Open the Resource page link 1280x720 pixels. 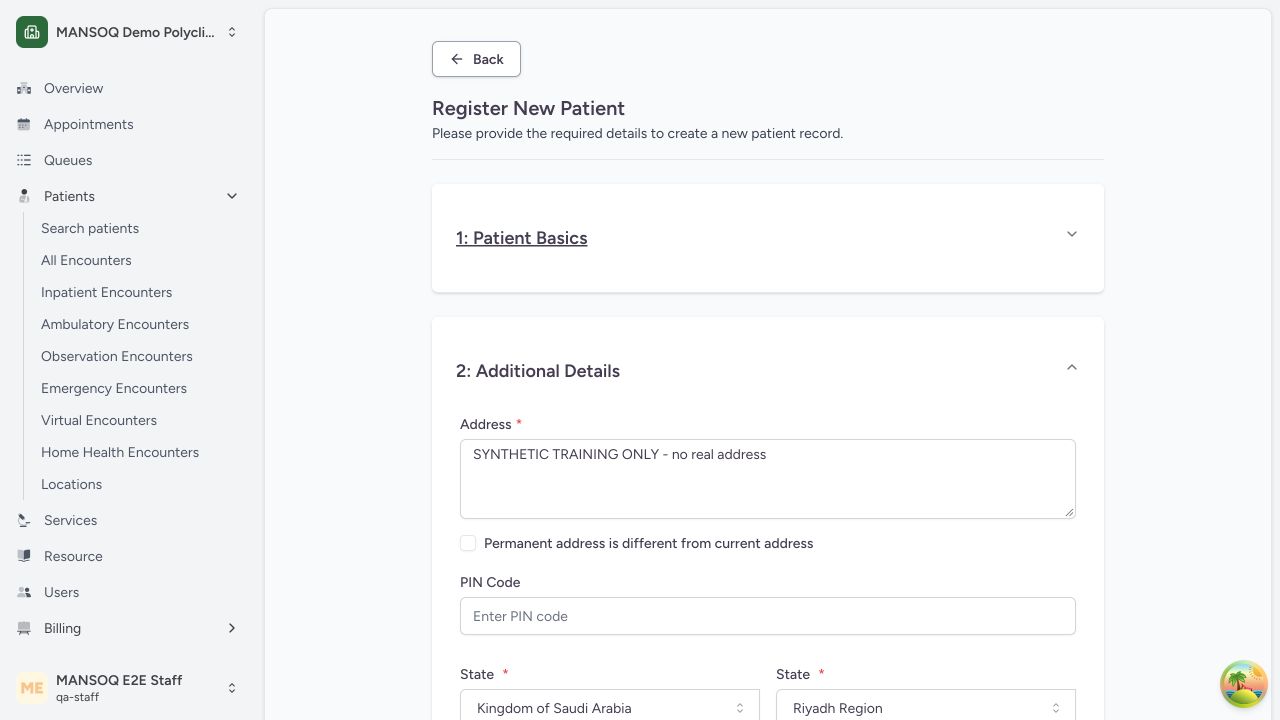pos(73,556)
